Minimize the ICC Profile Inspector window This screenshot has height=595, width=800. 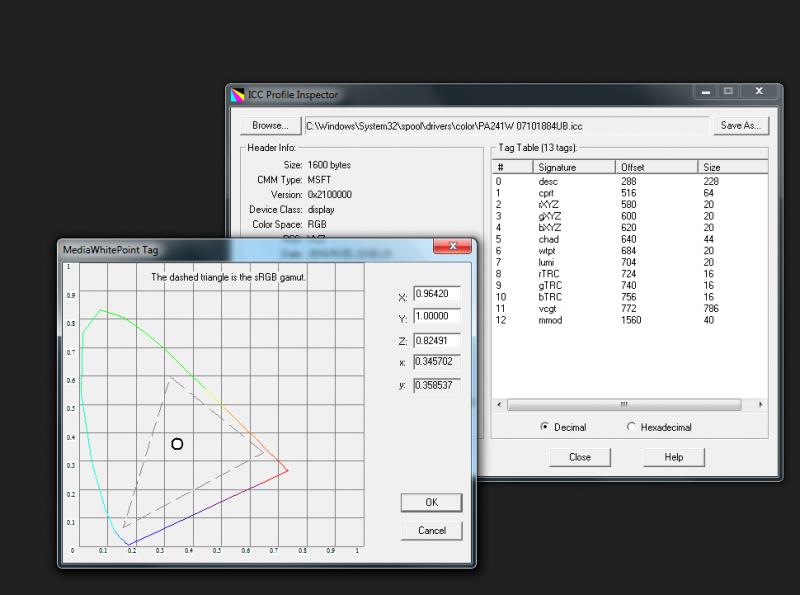(x=706, y=92)
